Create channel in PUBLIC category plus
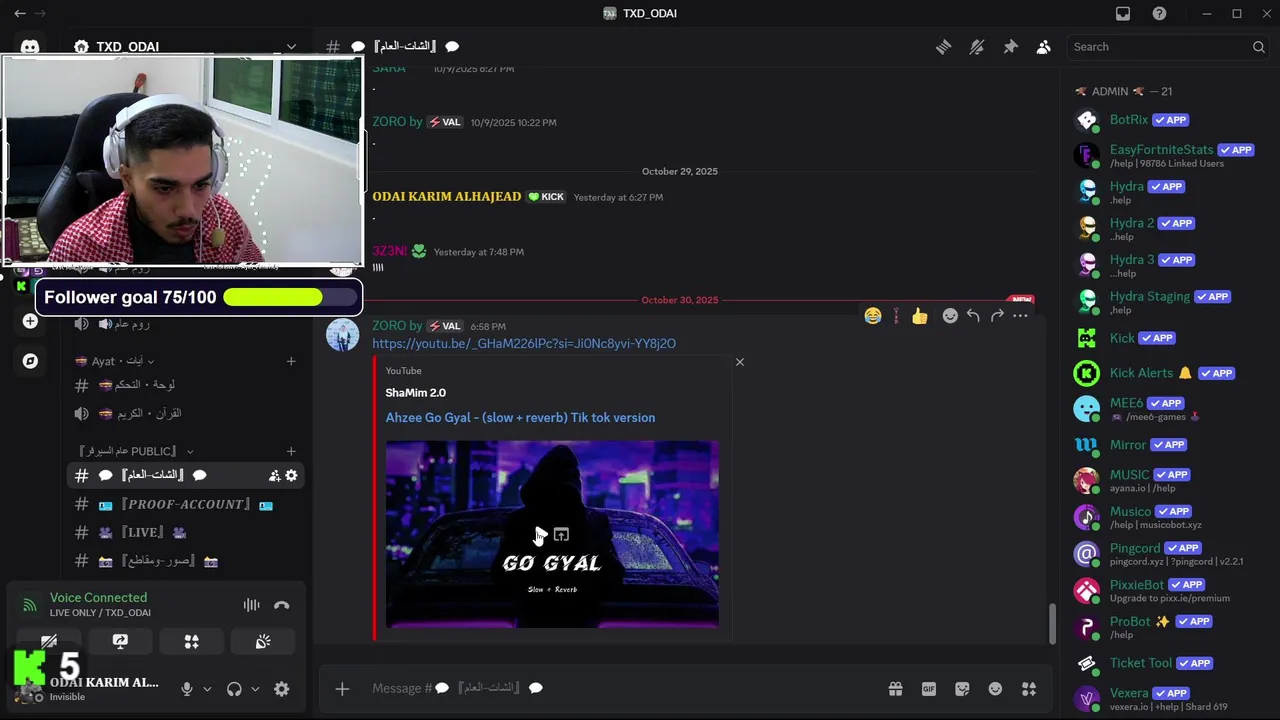 [291, 452]
